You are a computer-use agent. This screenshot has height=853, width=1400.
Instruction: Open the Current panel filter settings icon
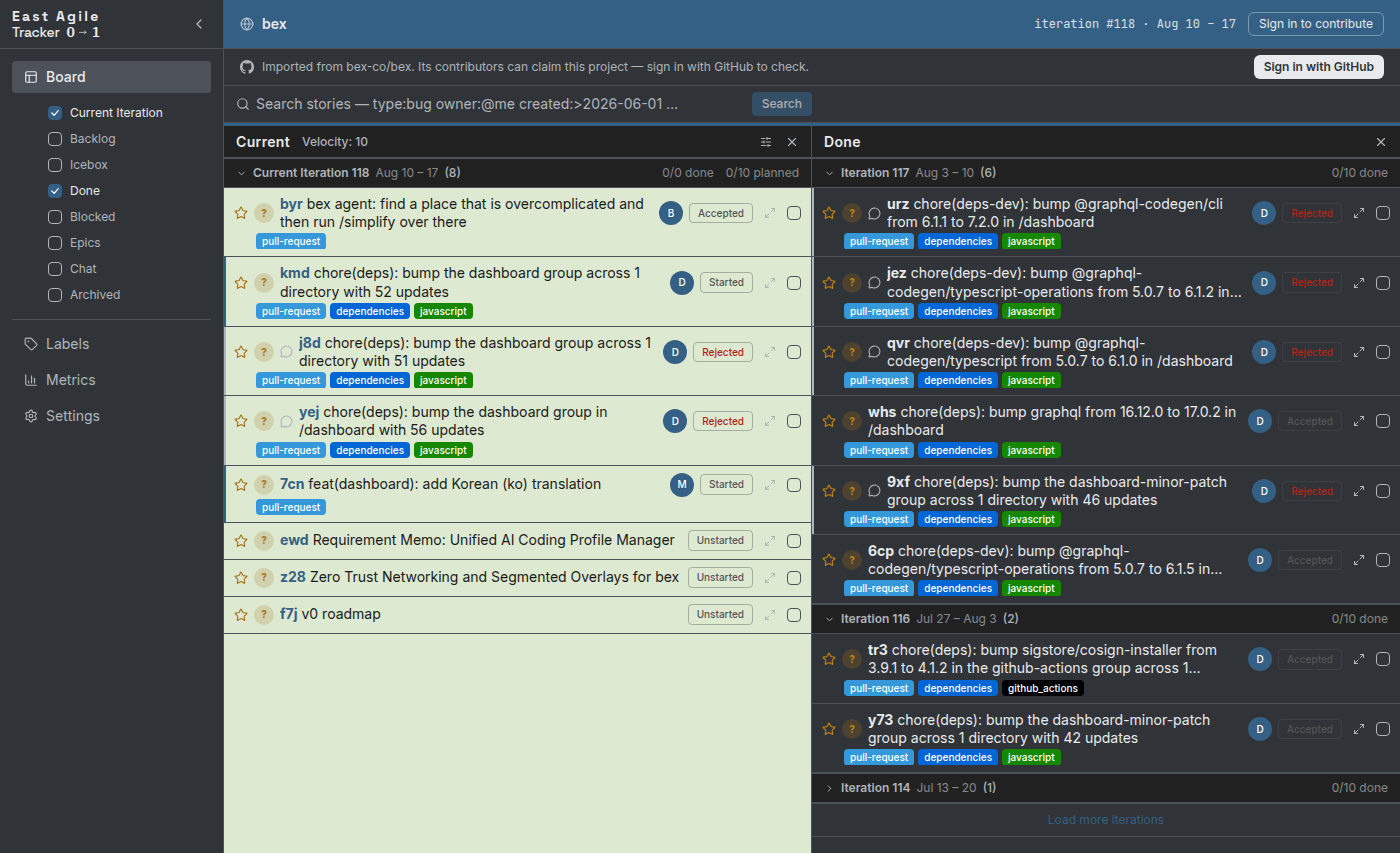[766, 142]
